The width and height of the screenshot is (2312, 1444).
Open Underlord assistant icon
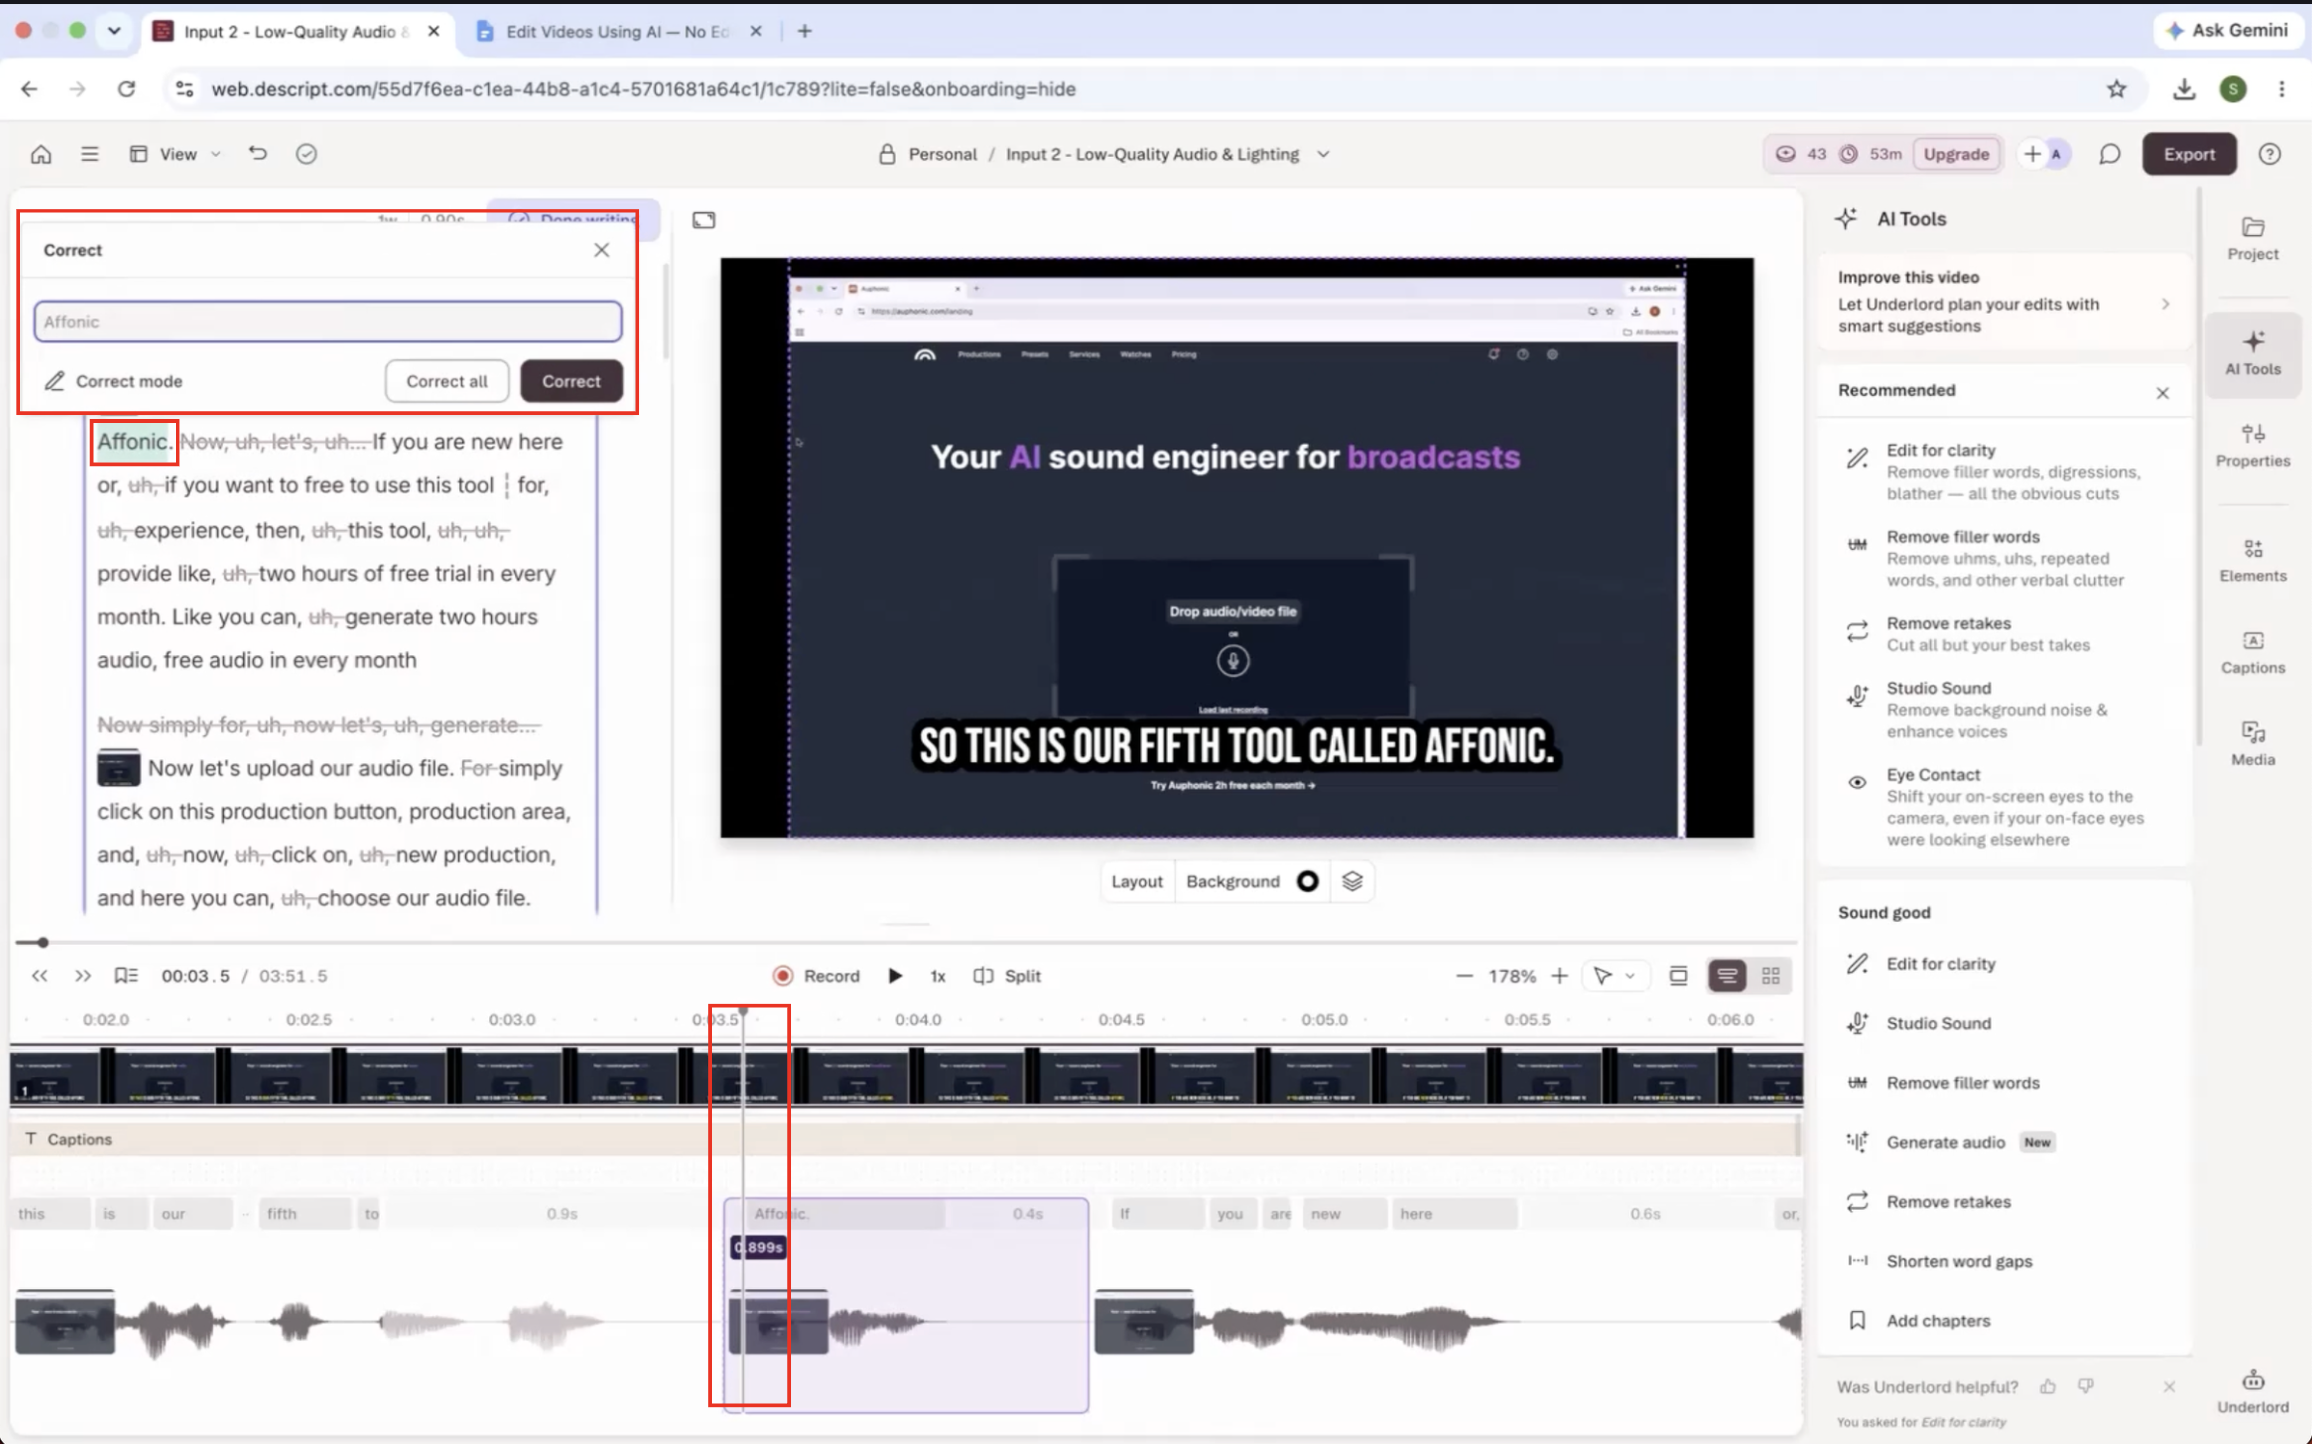pyautogui.click(x=2252, y=1391)
